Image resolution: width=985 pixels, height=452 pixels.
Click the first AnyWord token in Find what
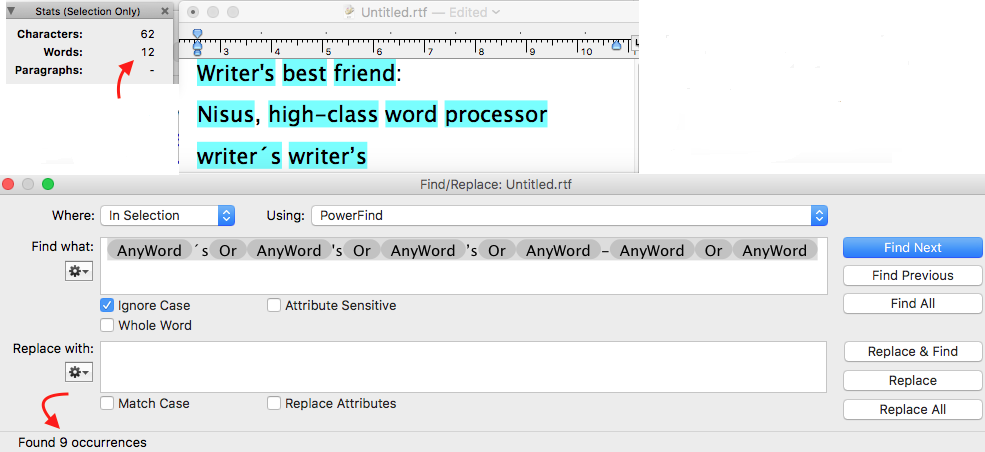(x=142, y=251)
